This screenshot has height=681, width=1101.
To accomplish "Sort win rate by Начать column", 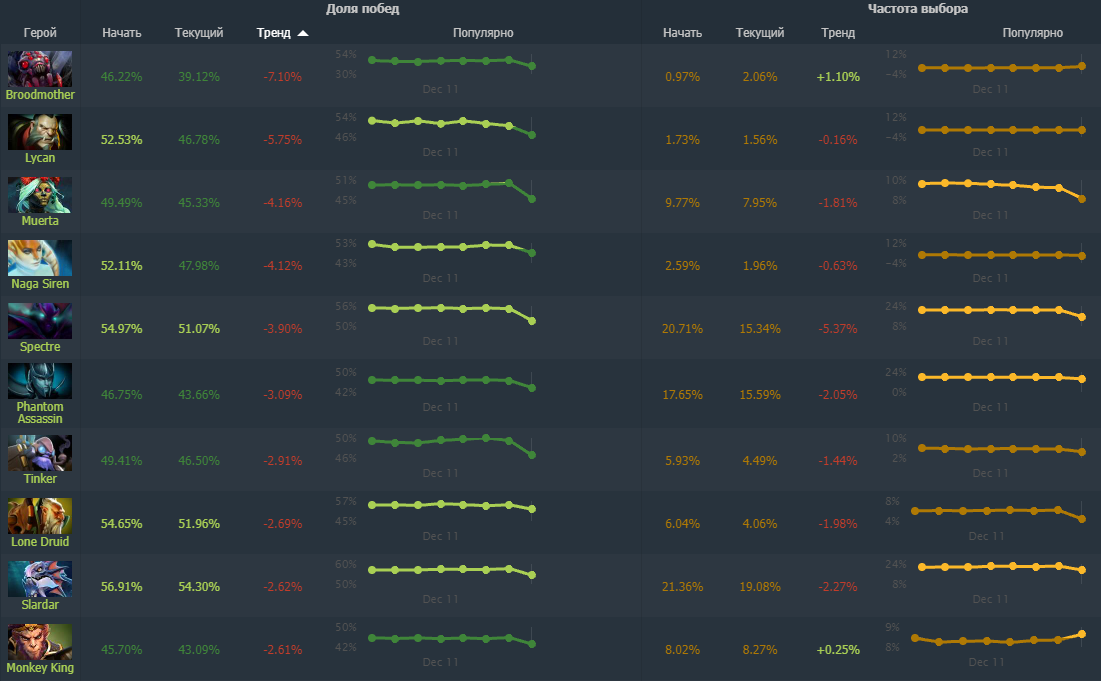I will tap(121, 32).
